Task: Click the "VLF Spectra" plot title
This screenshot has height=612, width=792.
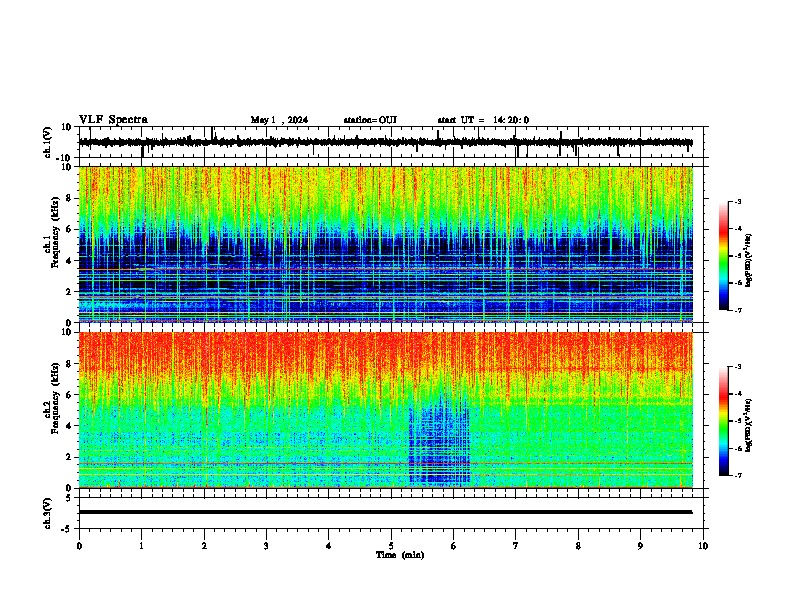Action: click(x=113, y=120)
